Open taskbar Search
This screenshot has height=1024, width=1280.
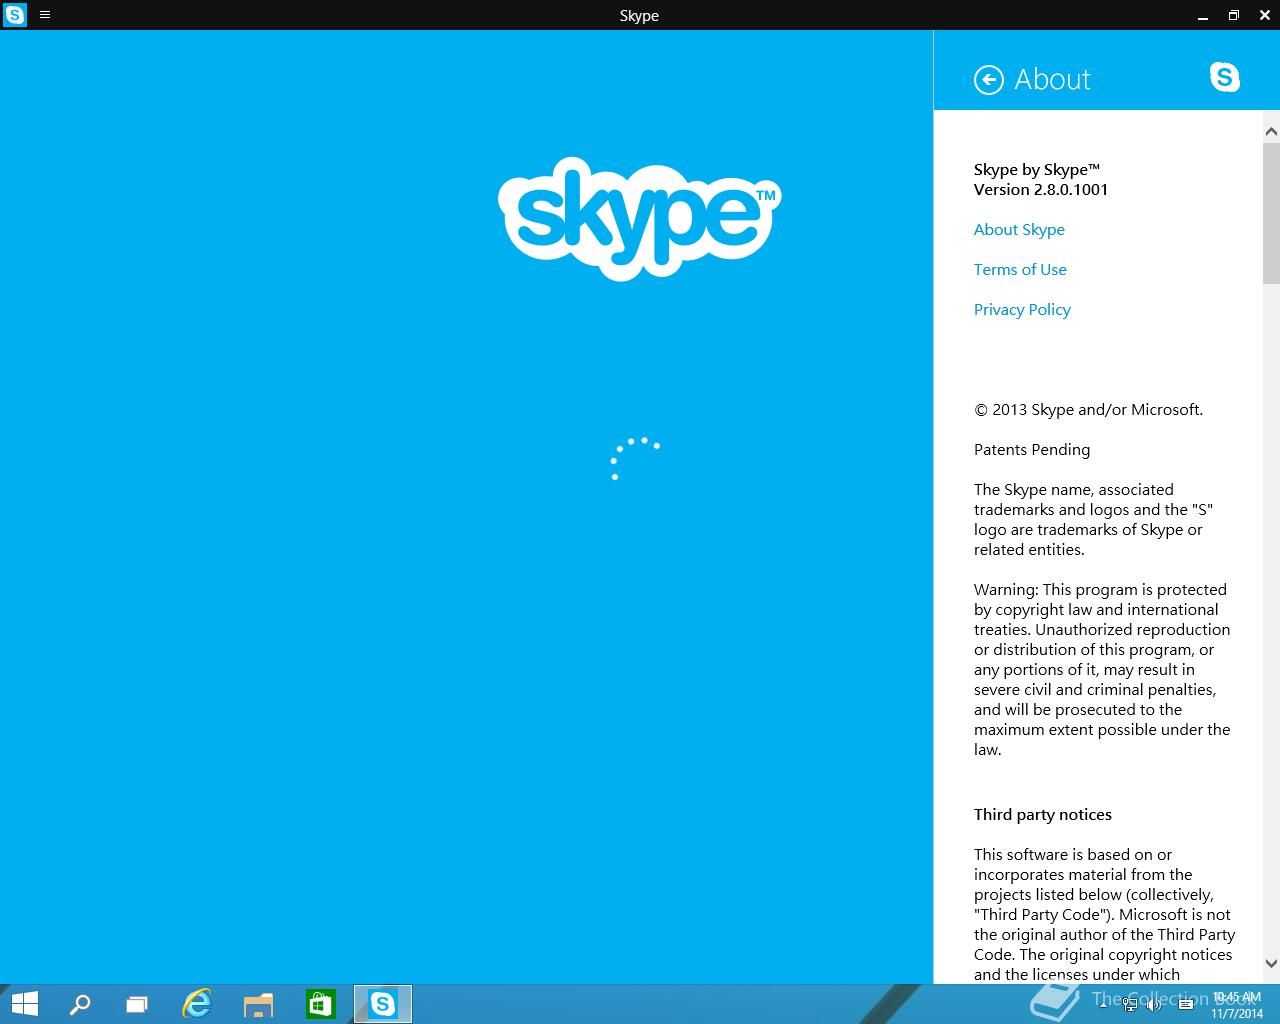tap(80, 1004)
